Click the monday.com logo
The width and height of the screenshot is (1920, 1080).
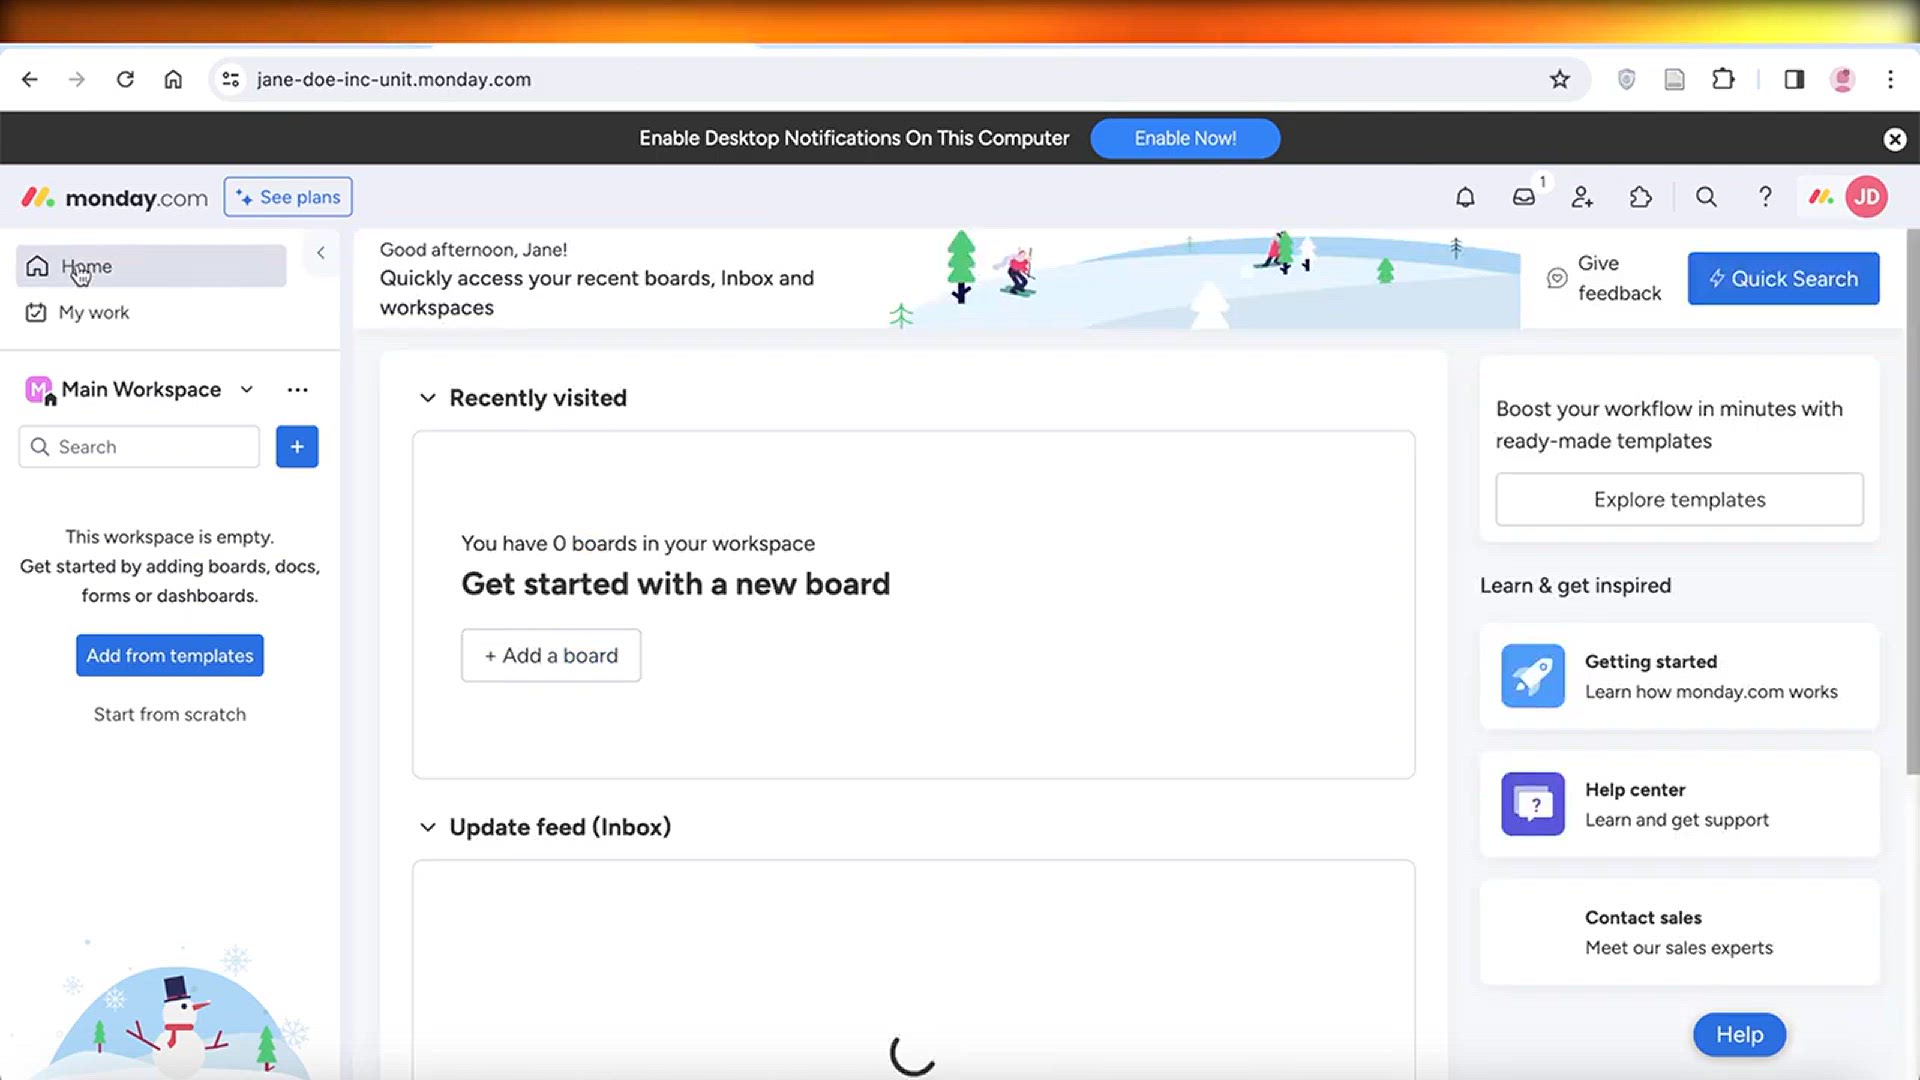tap(114, 197)
